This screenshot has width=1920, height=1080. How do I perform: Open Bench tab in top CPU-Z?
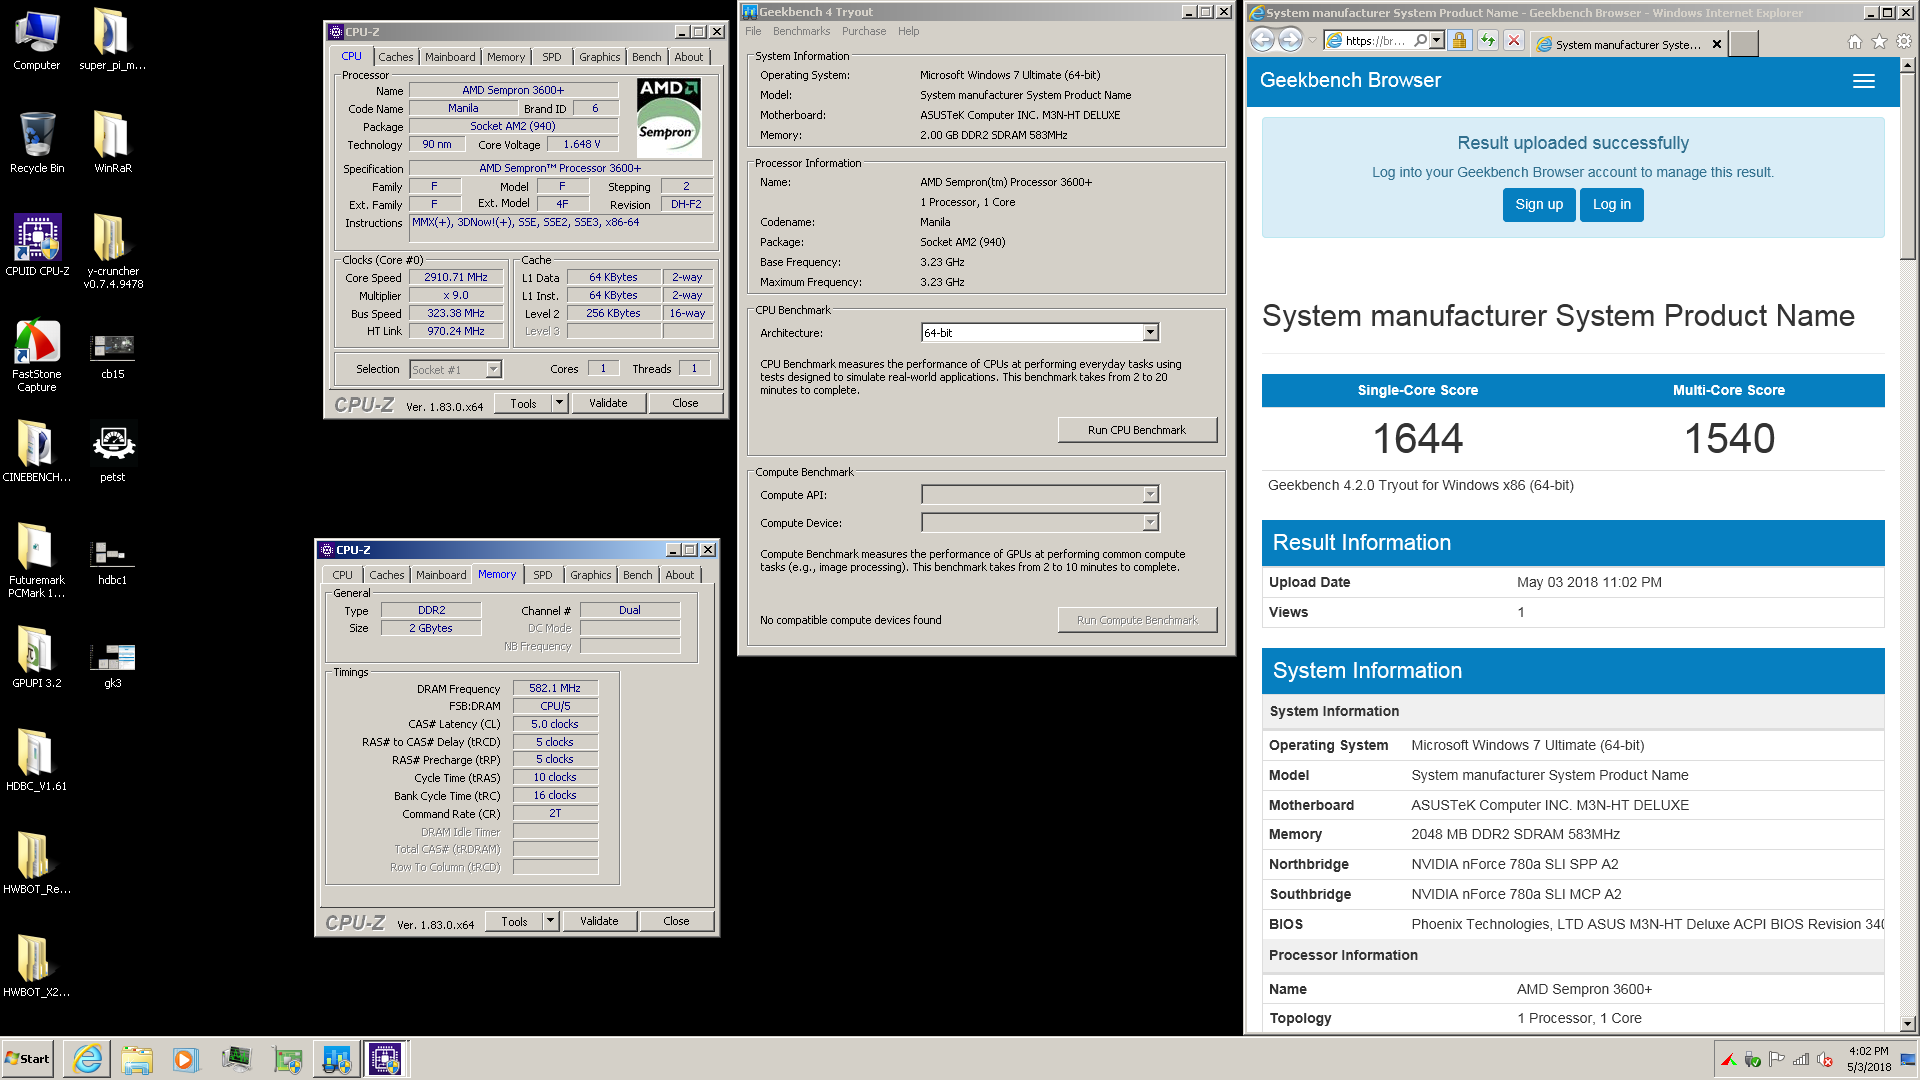pyautogui.click(x=647, y=57)
